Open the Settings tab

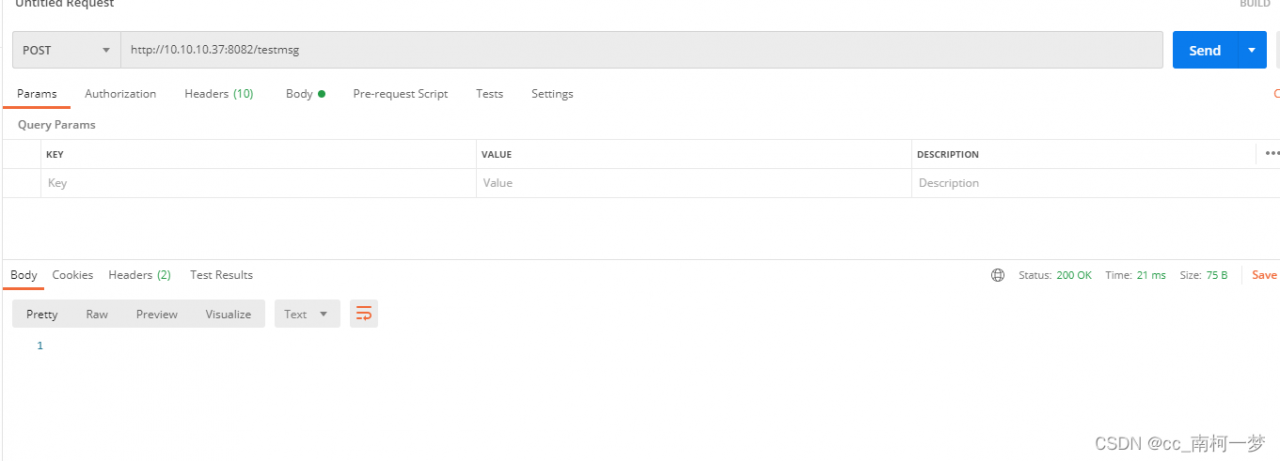click(x=552, y=94)
